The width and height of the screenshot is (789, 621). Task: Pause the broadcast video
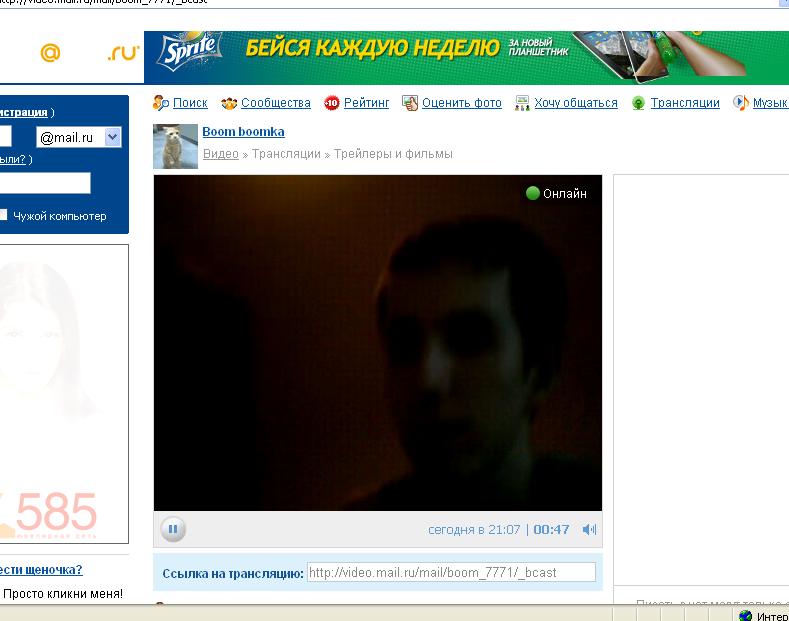click(x=173, y=529)
